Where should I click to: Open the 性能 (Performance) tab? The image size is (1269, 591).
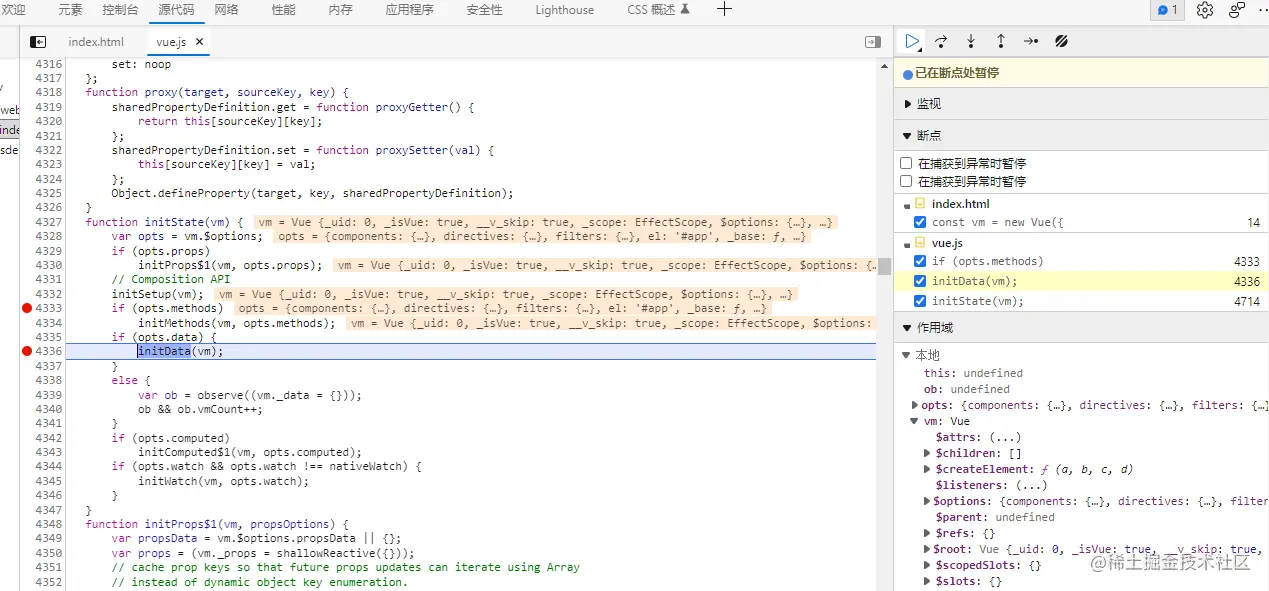pos(283,10)
